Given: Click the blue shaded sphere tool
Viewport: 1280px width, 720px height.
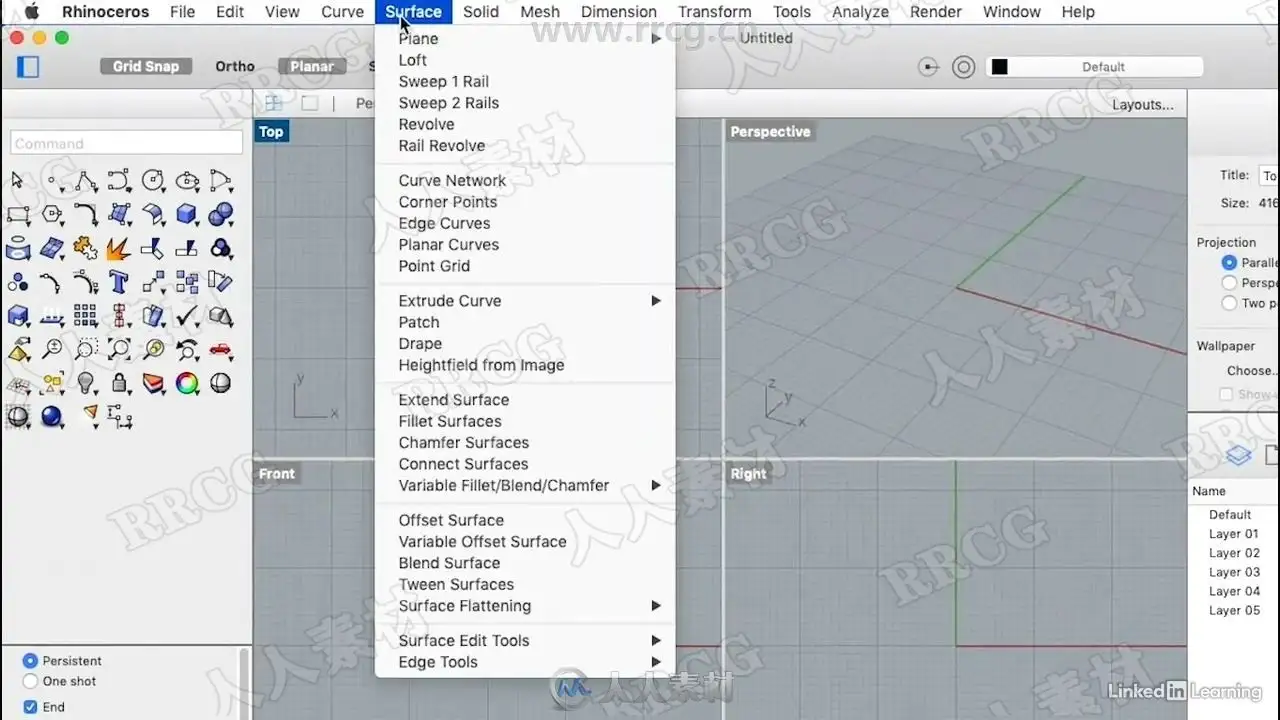Looking at the screenshot, I should click(52, 416).
